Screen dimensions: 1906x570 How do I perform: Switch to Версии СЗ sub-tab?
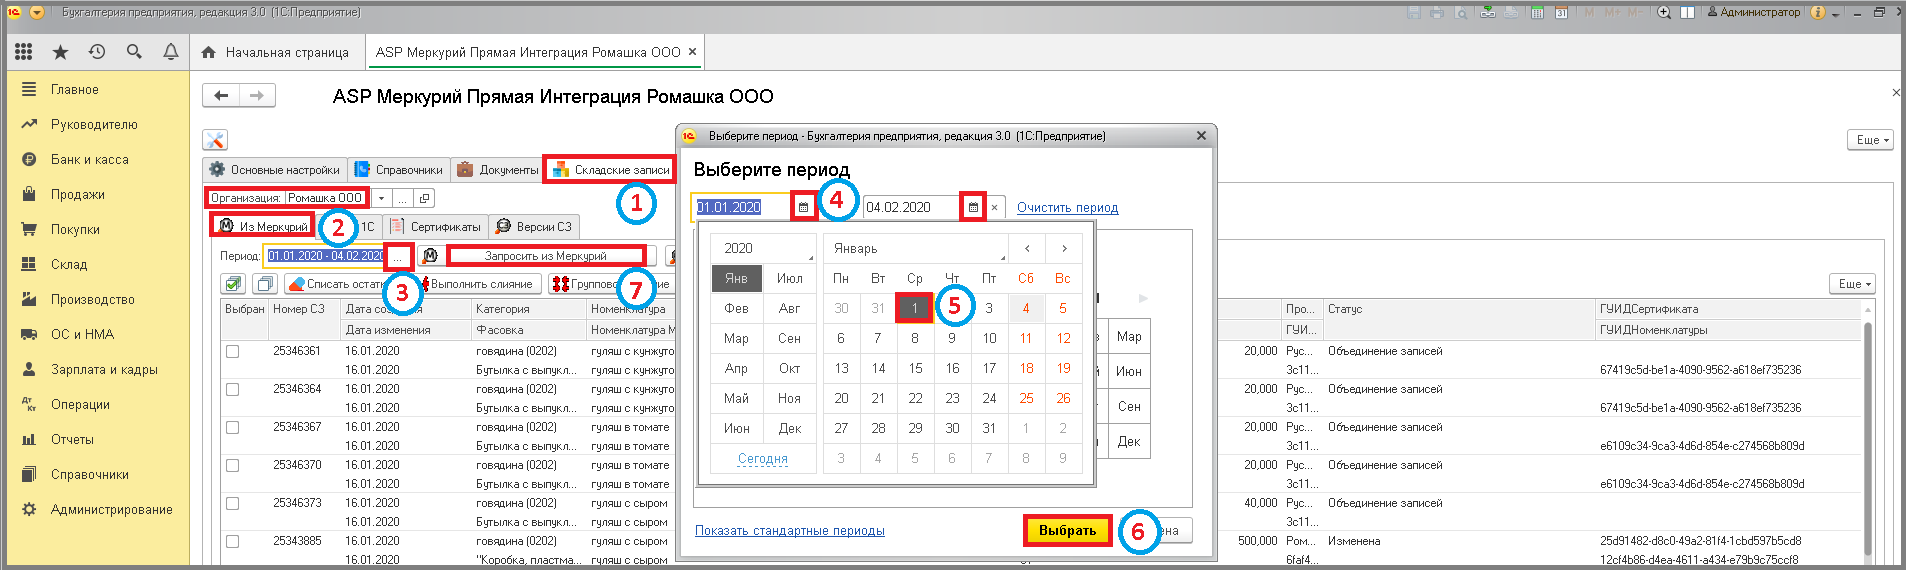click(x=534, y=227)
